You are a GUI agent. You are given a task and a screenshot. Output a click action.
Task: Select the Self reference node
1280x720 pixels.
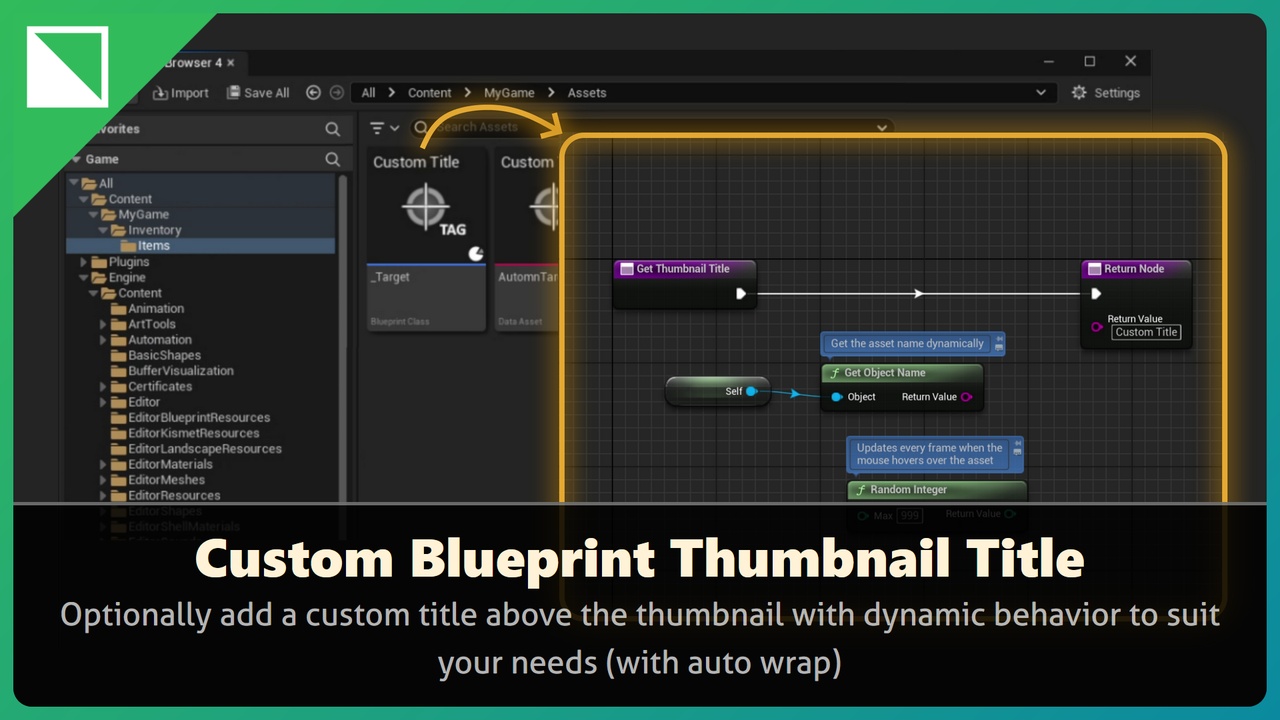(x=717, y=391)
